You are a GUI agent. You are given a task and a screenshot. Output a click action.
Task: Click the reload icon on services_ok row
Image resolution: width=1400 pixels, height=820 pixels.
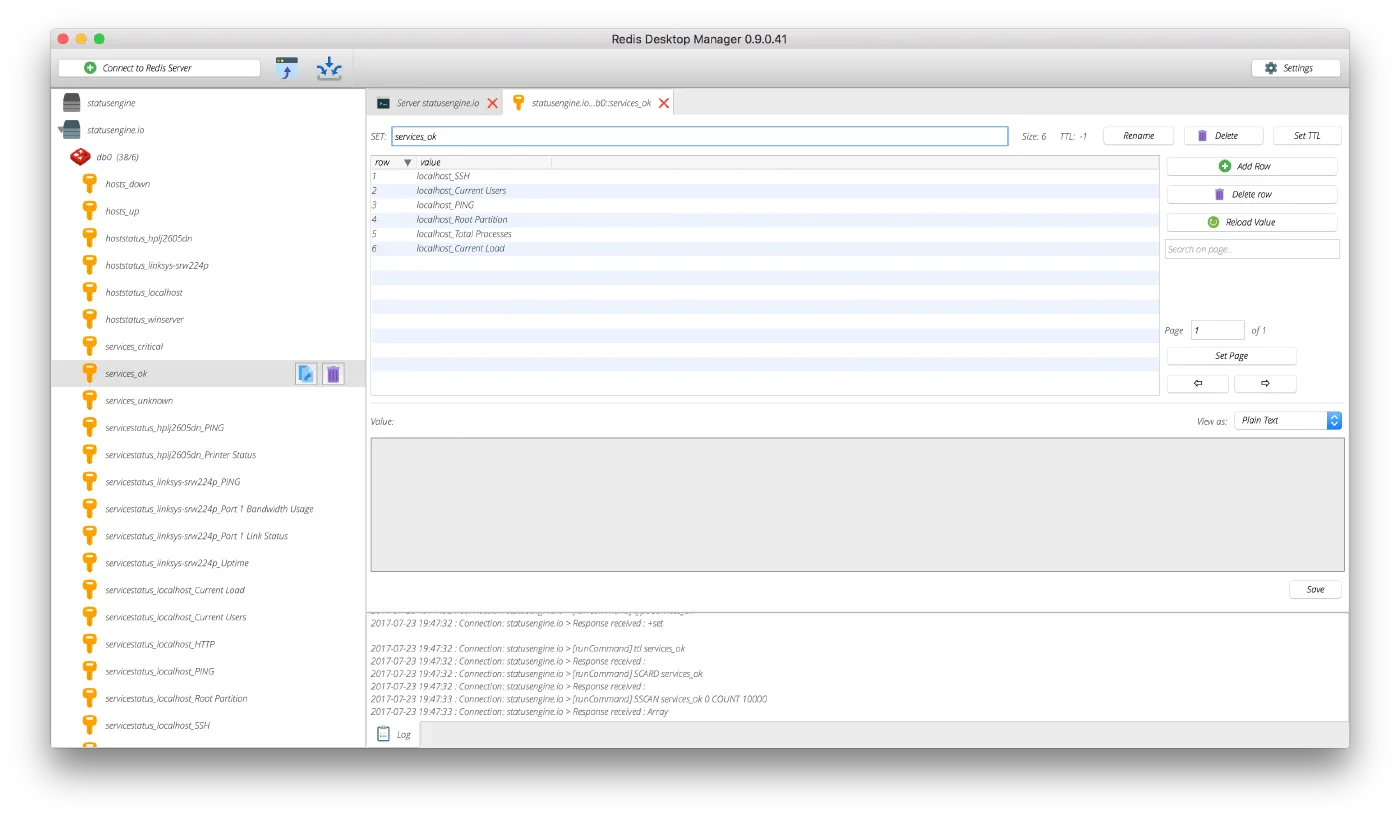pyautogui.click(x=306, y=374)
